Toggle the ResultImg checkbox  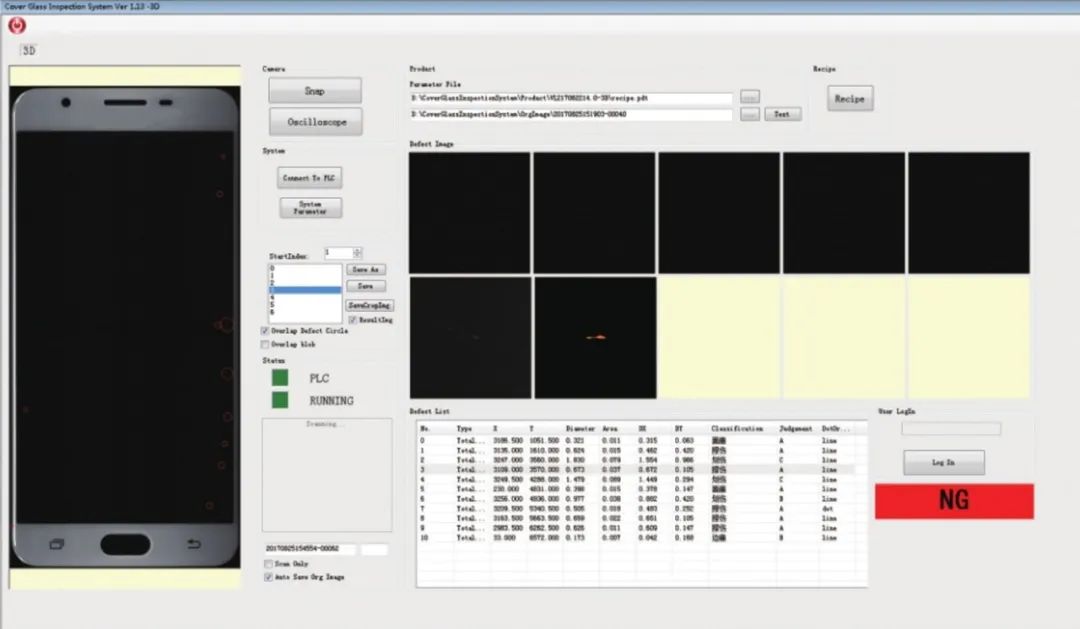[353, 320]
